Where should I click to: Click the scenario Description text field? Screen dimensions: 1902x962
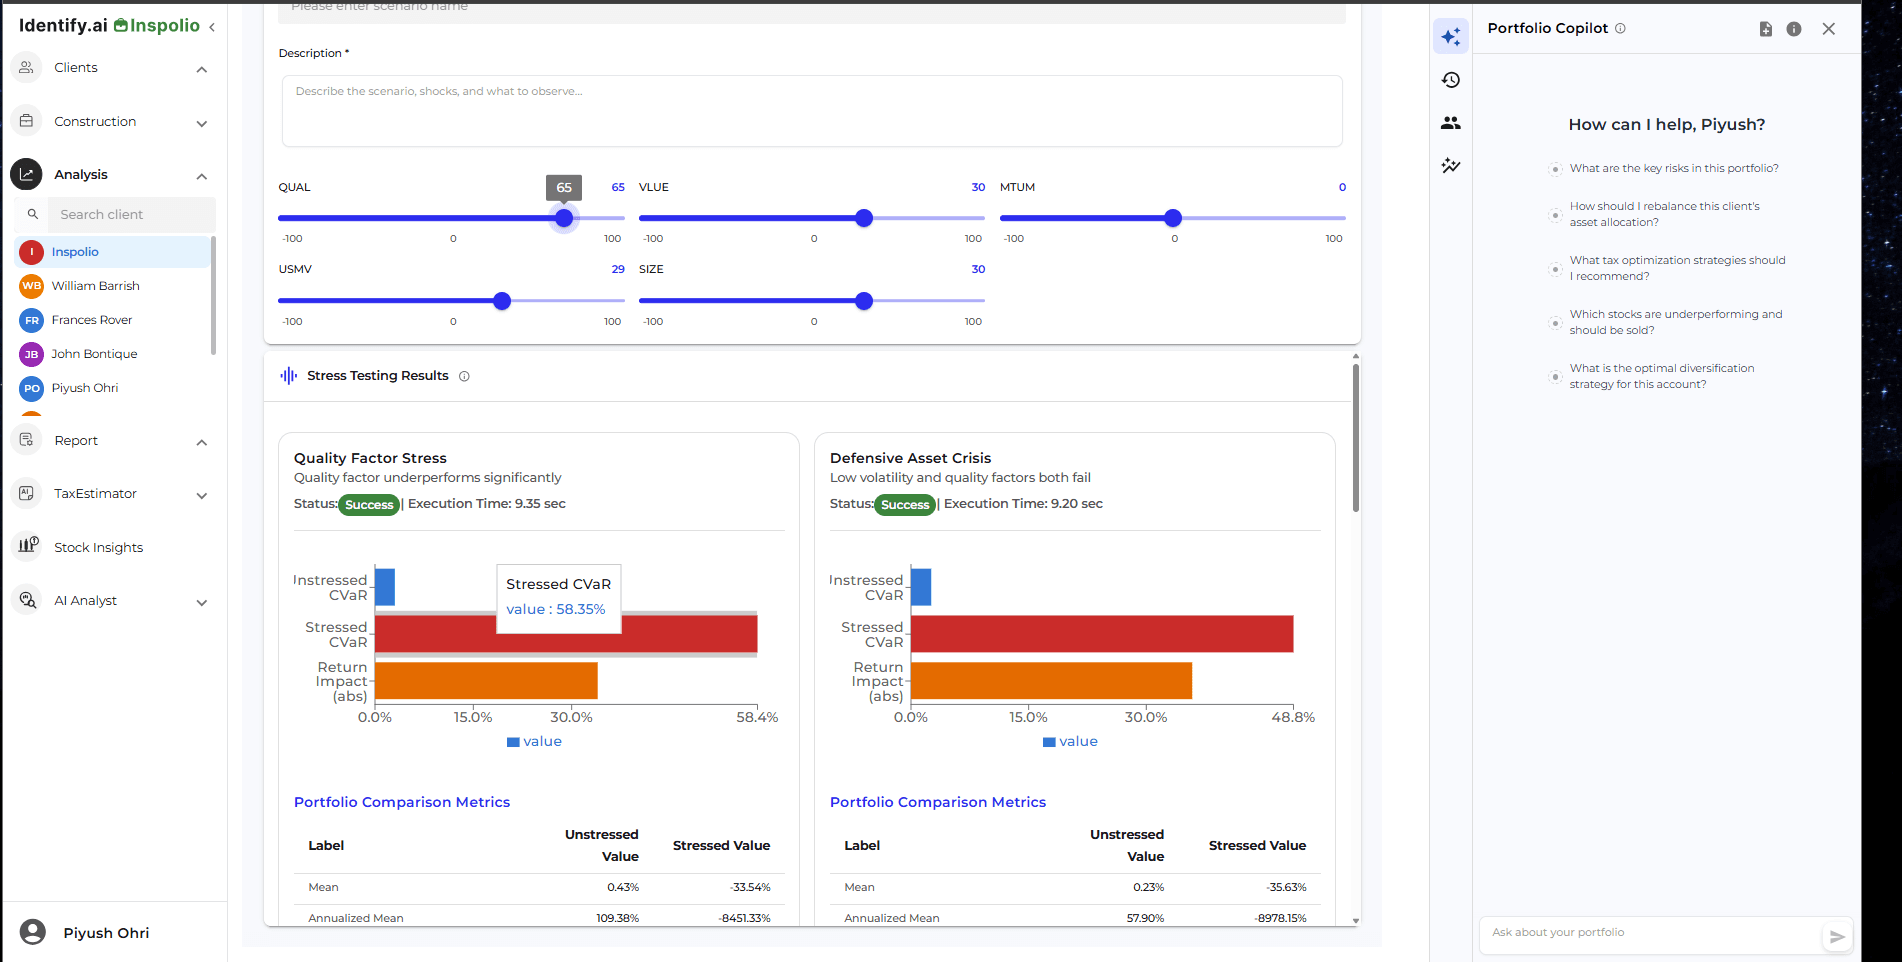click(811, 111)
